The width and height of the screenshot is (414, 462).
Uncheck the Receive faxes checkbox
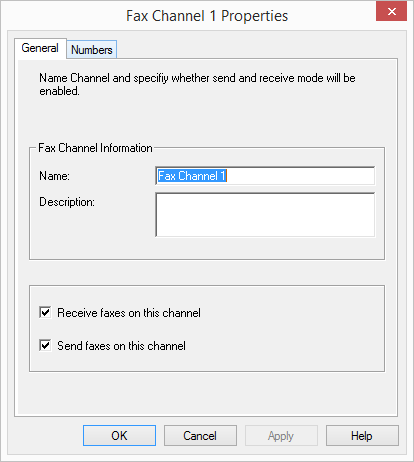click(x=45, y=313)
